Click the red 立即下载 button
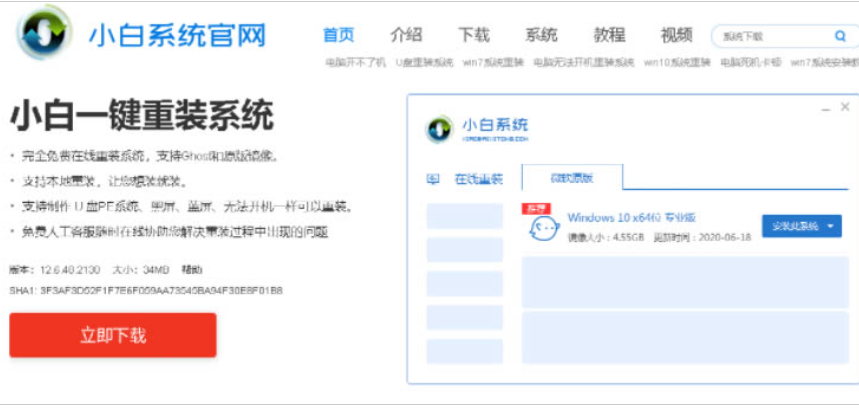 pyautogui.click(x=113, y=335)
